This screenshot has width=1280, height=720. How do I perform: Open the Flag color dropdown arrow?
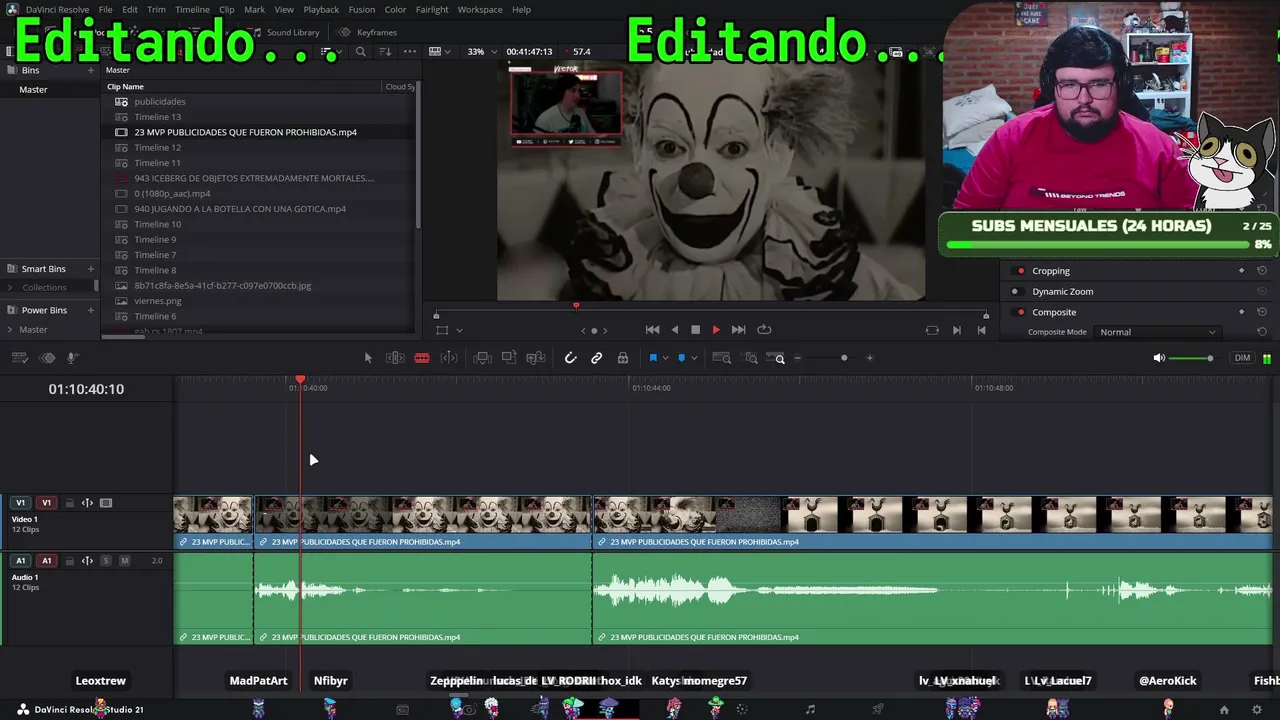coord(665,358)
